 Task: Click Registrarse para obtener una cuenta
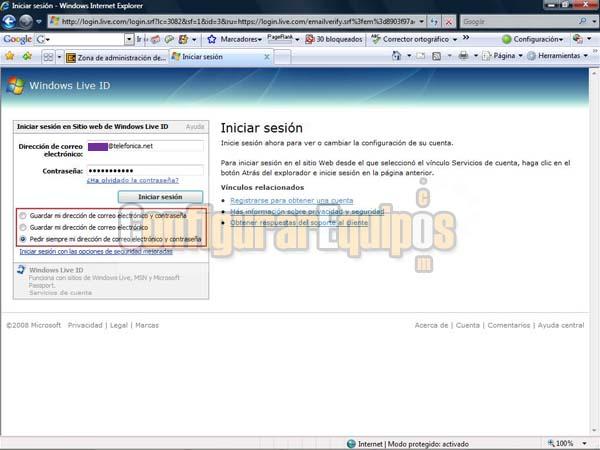point(292,200)
